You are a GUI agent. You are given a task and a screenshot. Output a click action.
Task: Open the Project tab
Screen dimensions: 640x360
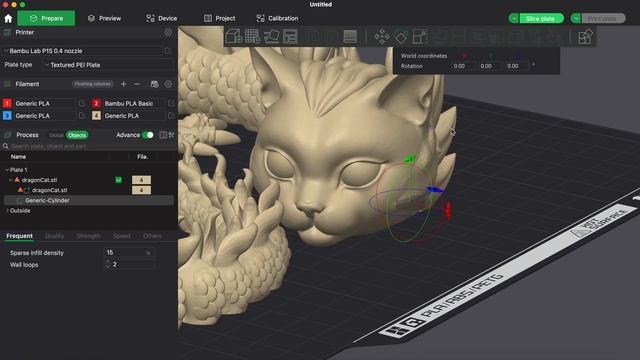tap(220, 18)
